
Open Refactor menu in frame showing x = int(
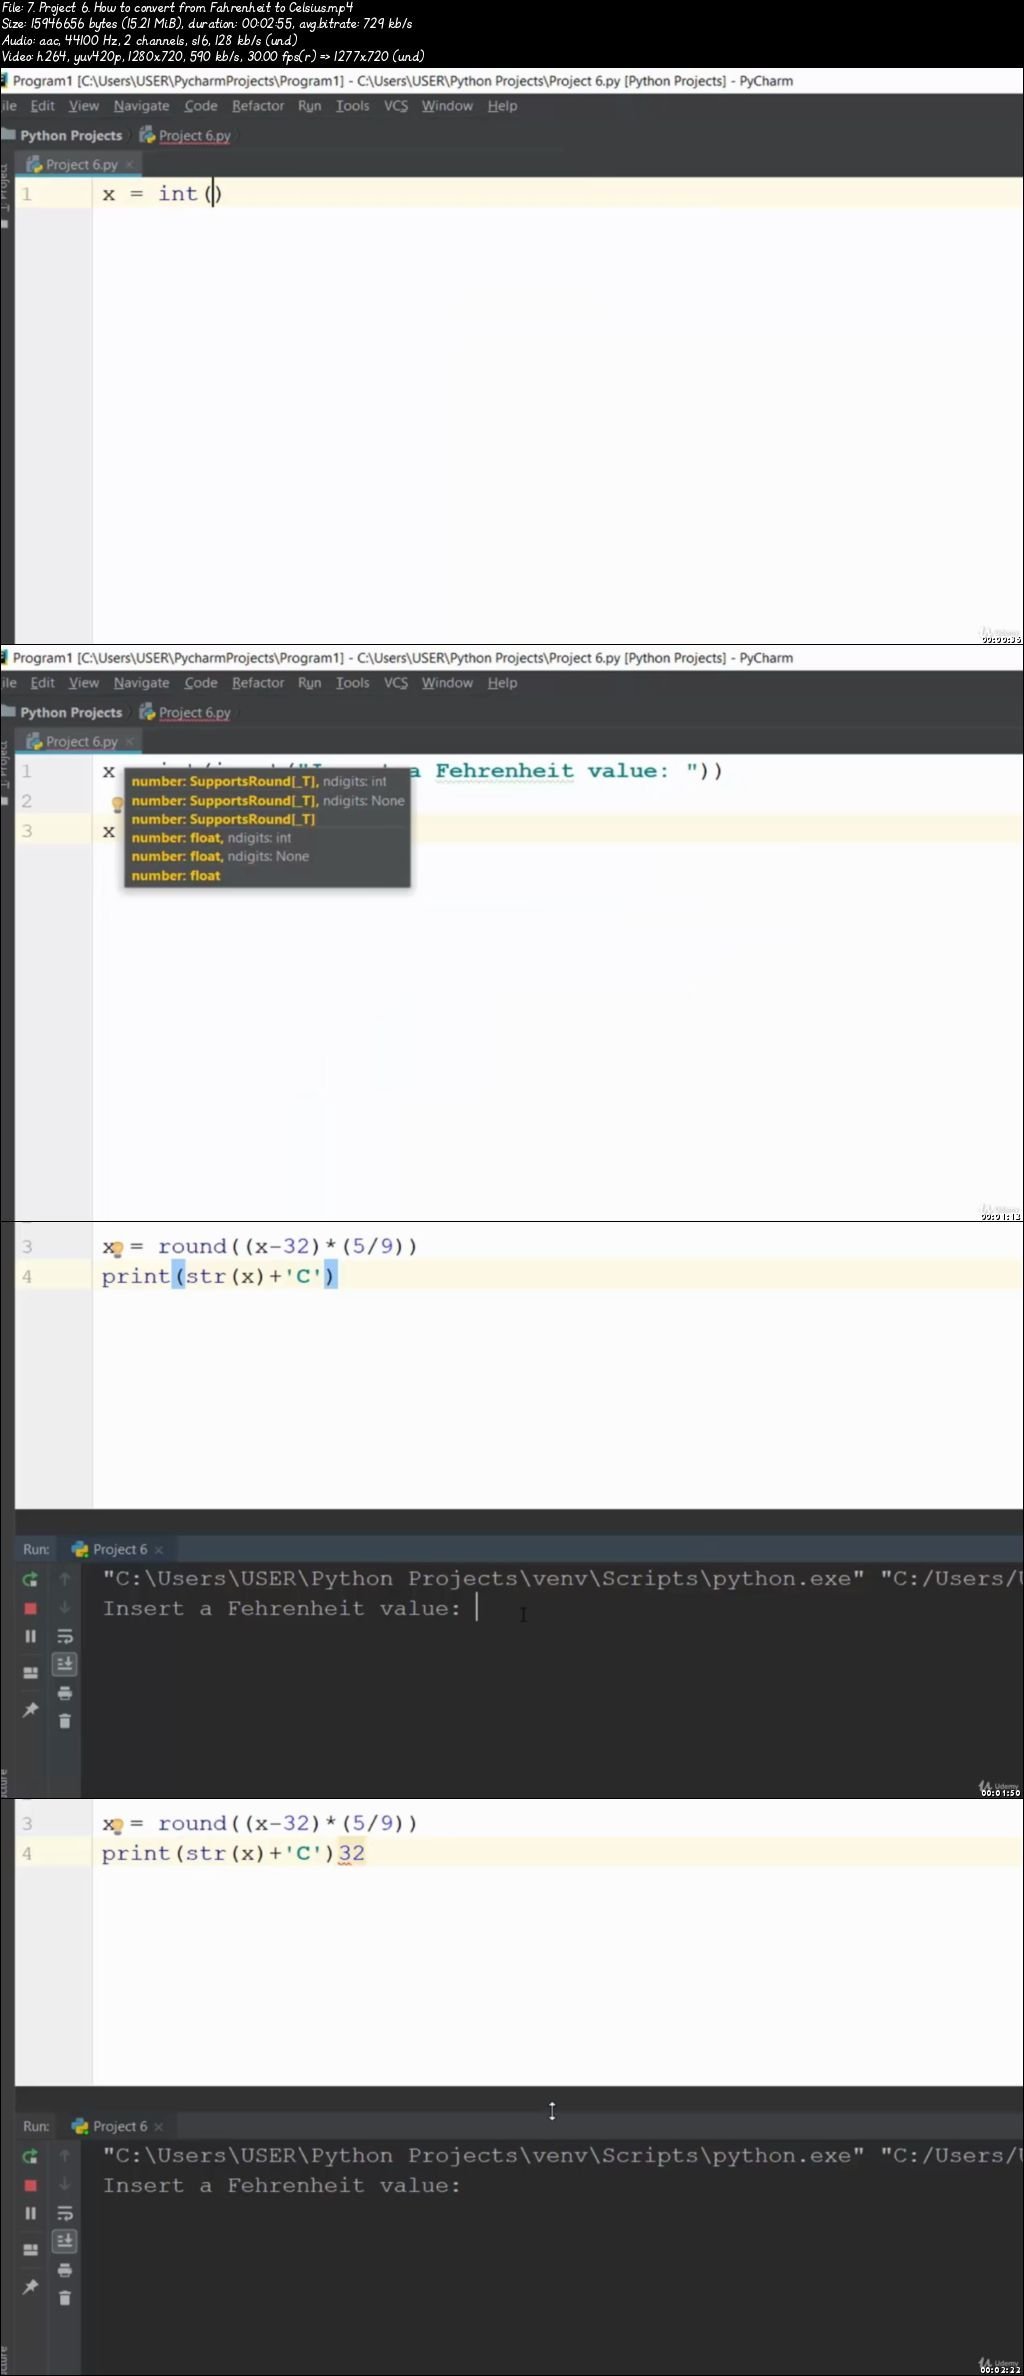[258, 106]
